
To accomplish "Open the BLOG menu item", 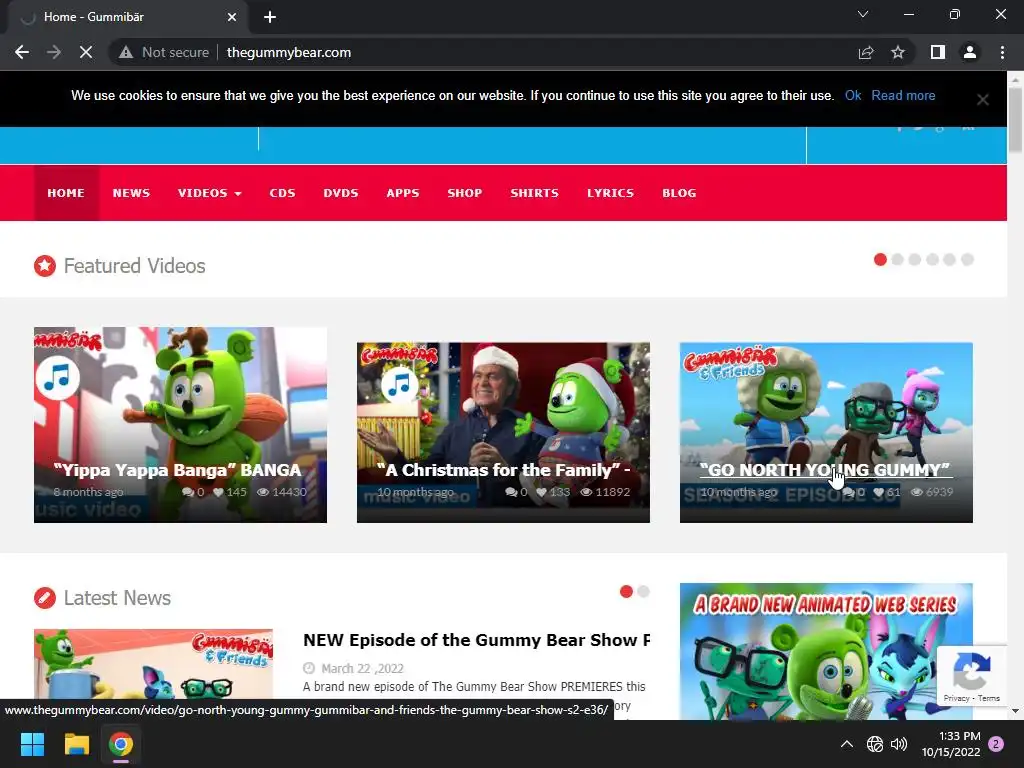I will 679,193.
